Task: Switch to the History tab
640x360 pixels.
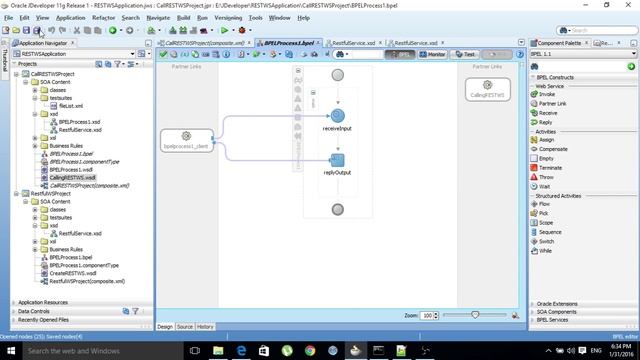Action: click(x=205, y=327)
